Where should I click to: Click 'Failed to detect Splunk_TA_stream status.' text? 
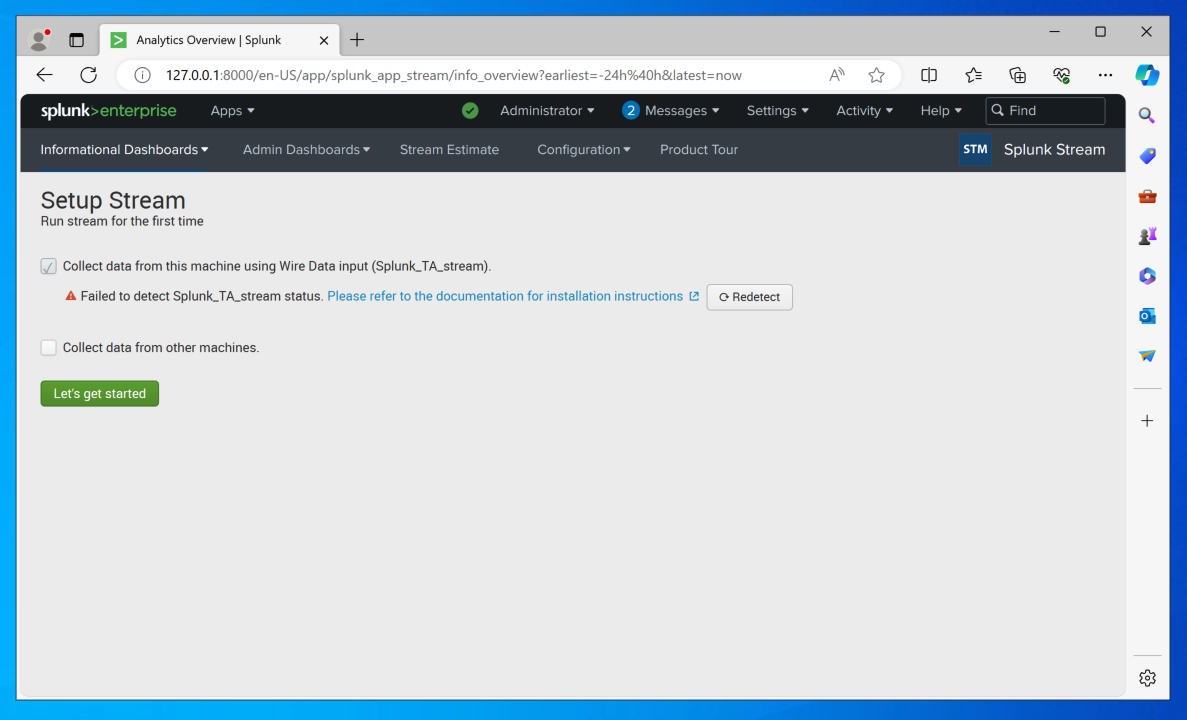pos(201,296)
